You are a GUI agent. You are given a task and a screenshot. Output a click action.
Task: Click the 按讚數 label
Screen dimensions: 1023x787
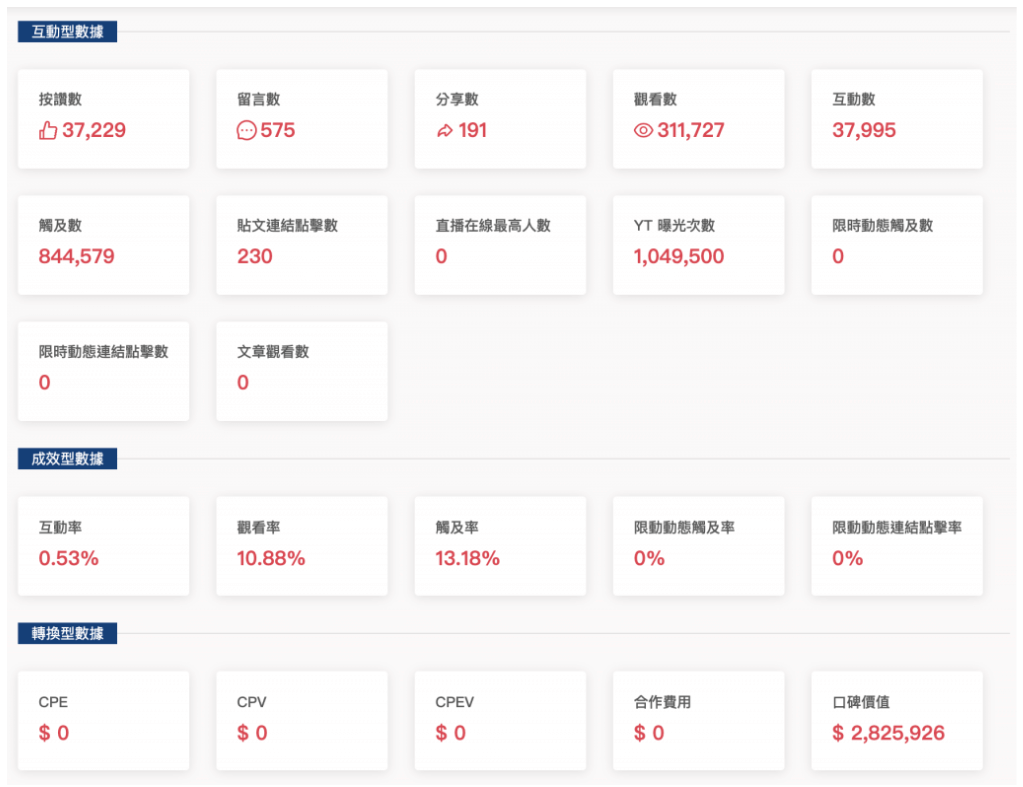pyautogui.click(x=60, y=99)
